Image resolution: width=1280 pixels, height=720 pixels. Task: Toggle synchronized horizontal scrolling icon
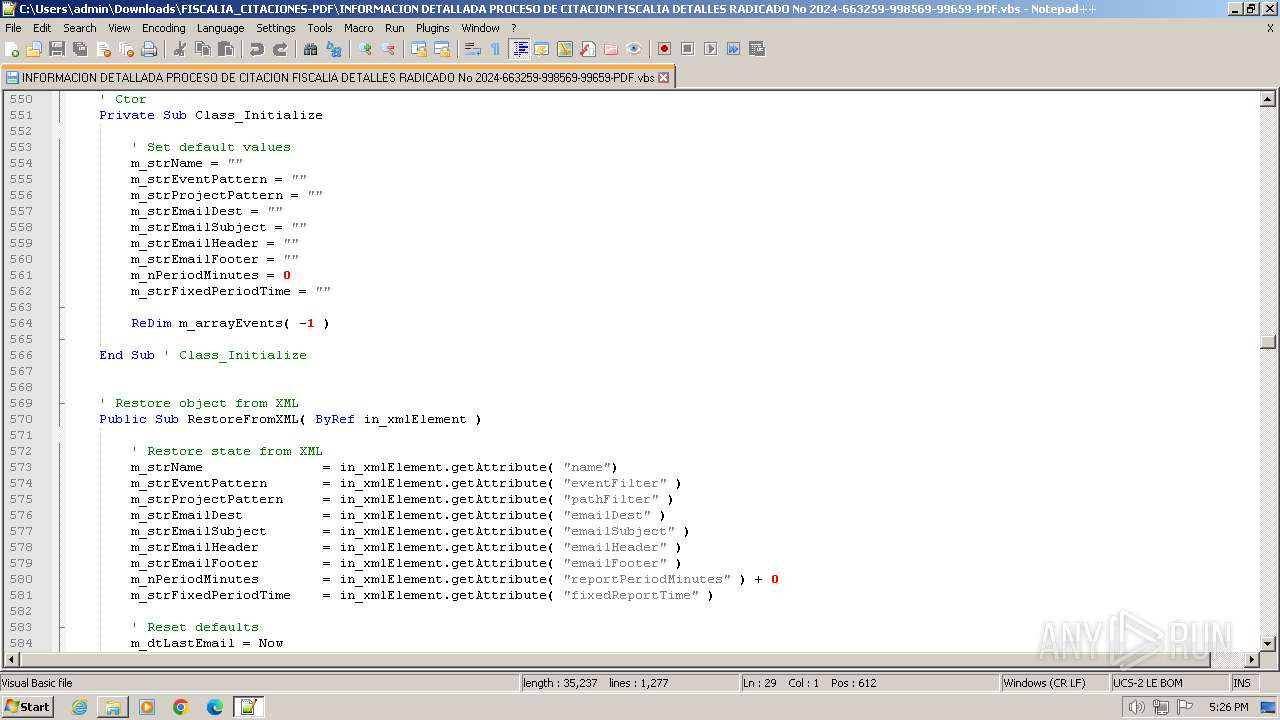tap(442, 49)
